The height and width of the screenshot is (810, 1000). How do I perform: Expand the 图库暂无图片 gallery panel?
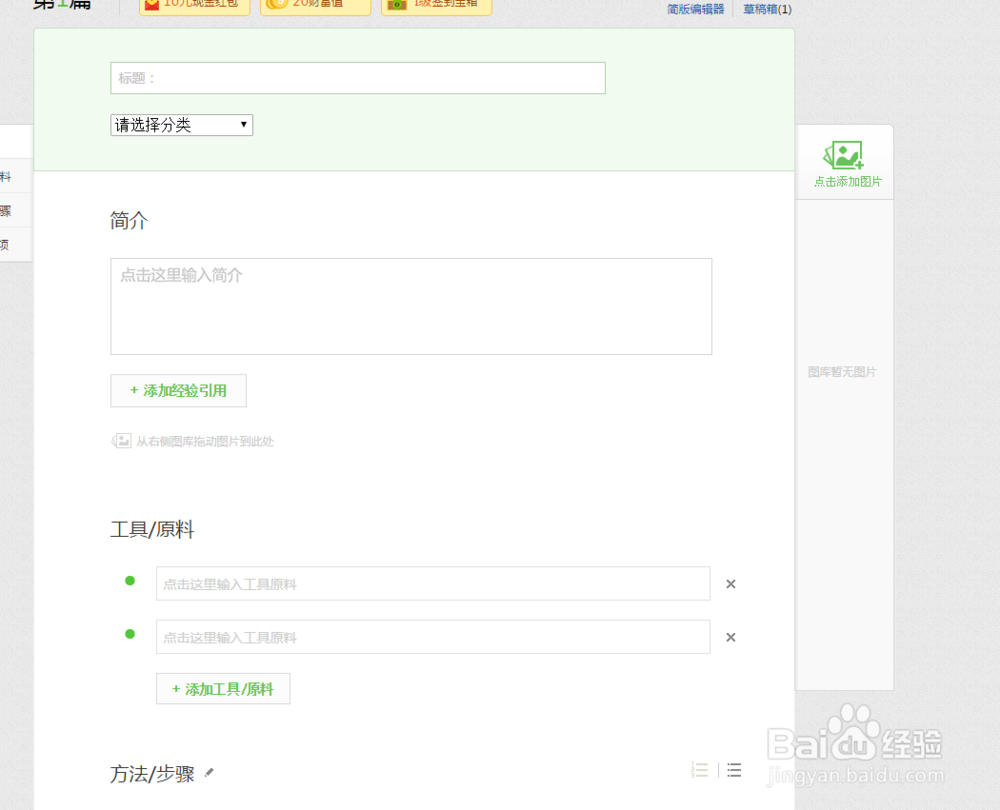coord(844,371)
